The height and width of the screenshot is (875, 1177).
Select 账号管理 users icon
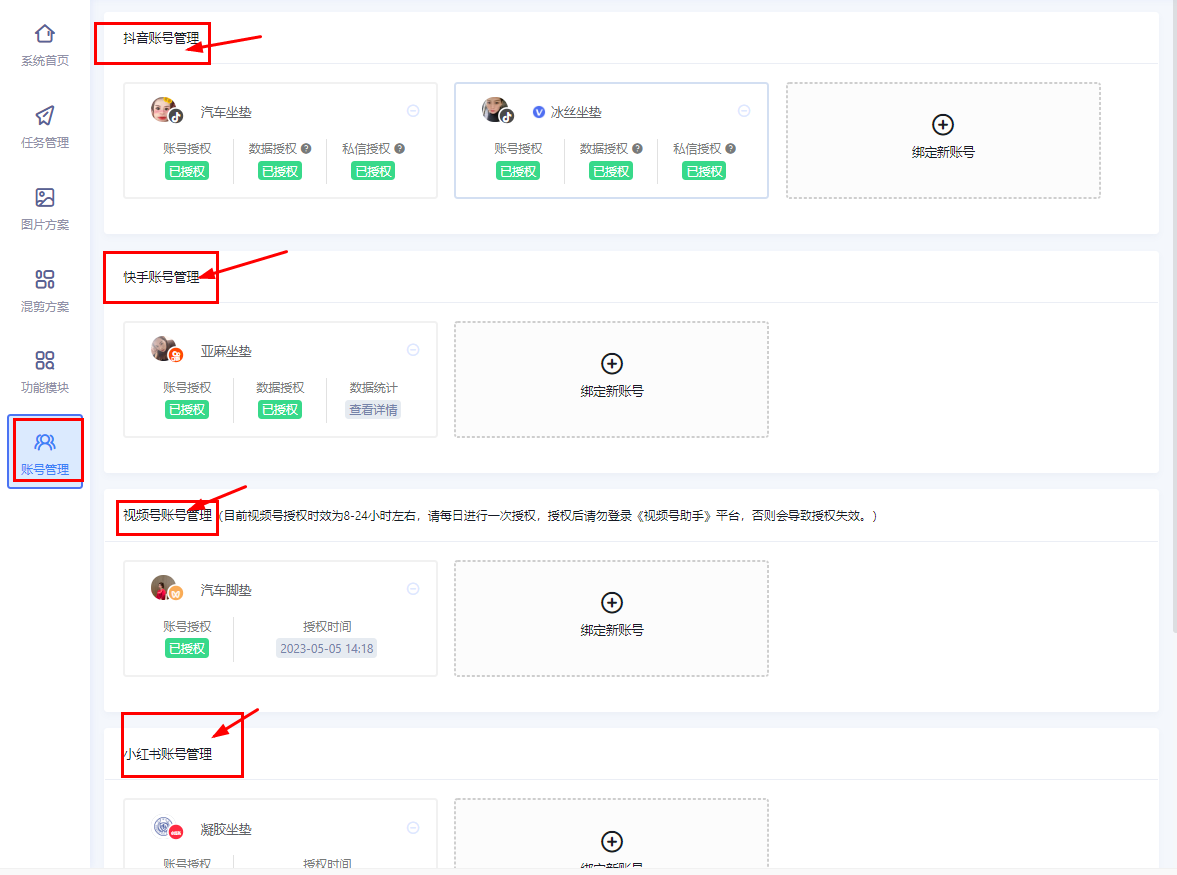(x=45, y=442)
